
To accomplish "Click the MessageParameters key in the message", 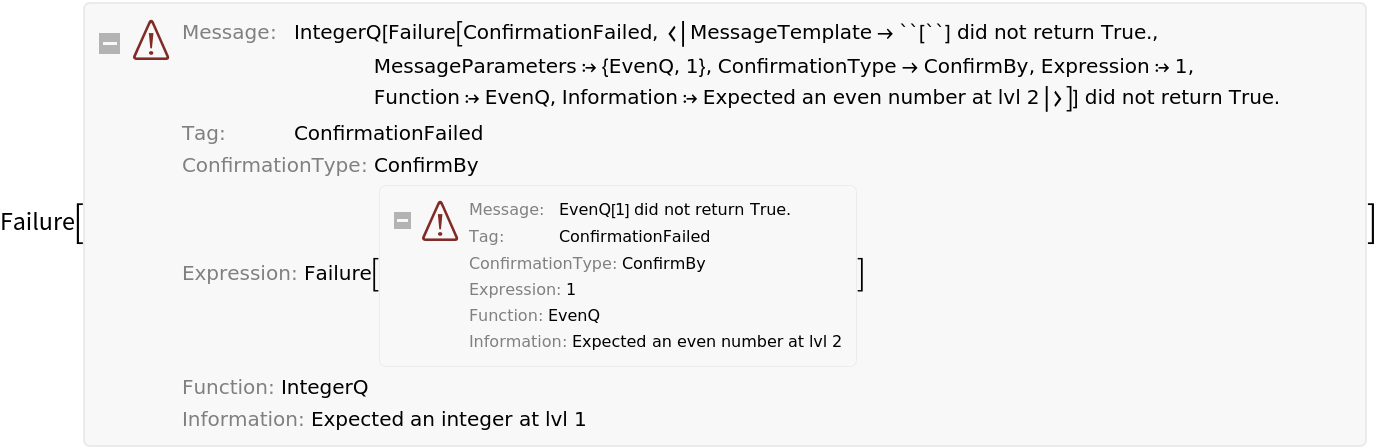I will click(x=475, y=67).
